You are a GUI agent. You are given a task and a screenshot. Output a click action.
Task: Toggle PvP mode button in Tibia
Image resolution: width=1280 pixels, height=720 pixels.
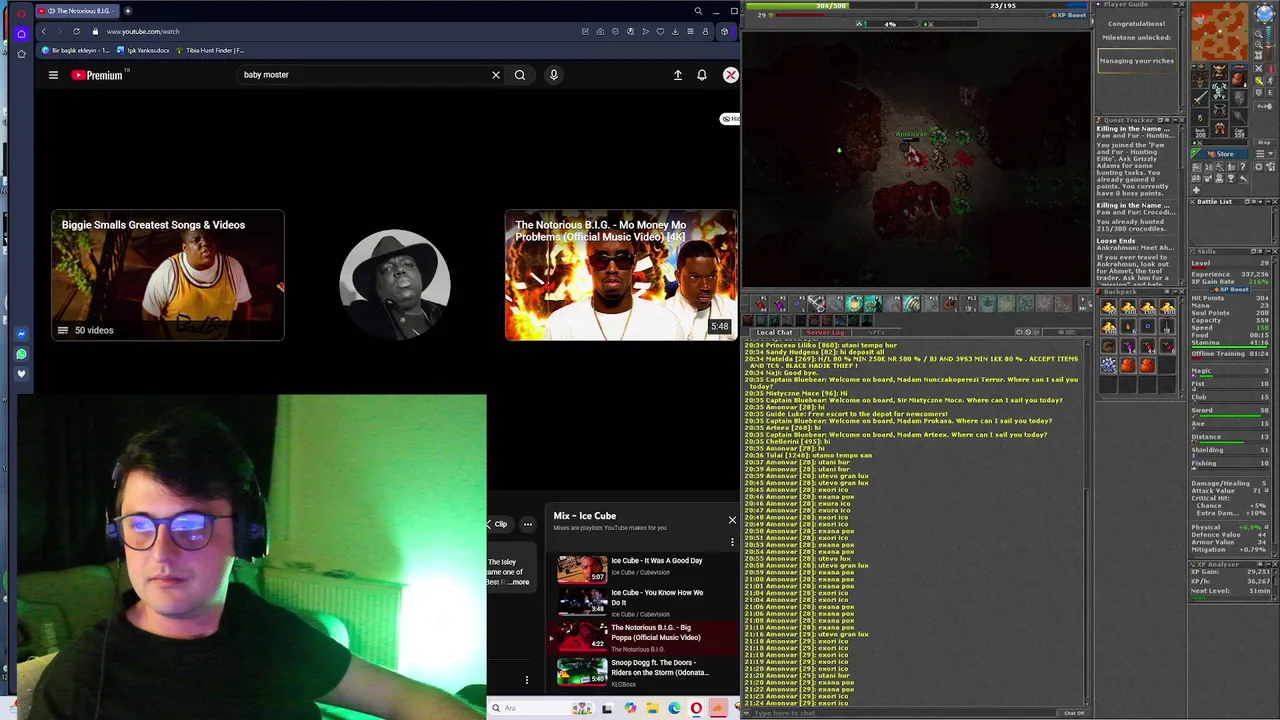coord(1265,106)
